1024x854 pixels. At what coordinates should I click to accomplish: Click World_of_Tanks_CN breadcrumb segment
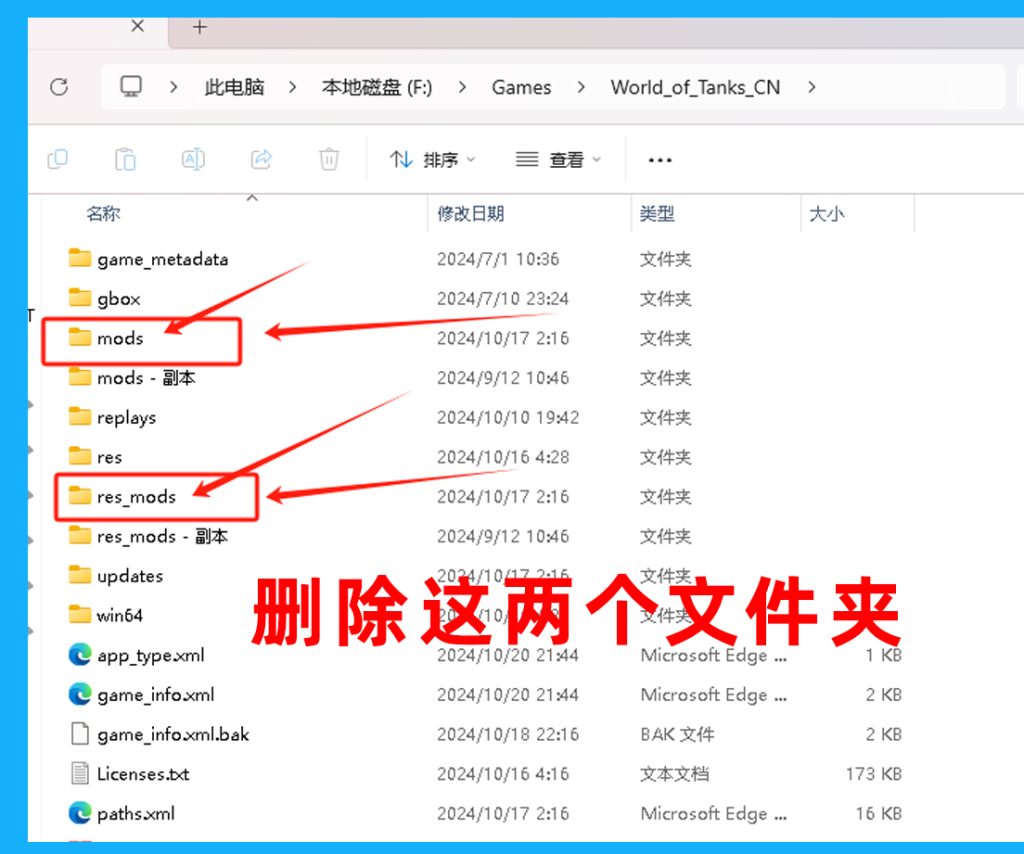[x=695, y=87]
